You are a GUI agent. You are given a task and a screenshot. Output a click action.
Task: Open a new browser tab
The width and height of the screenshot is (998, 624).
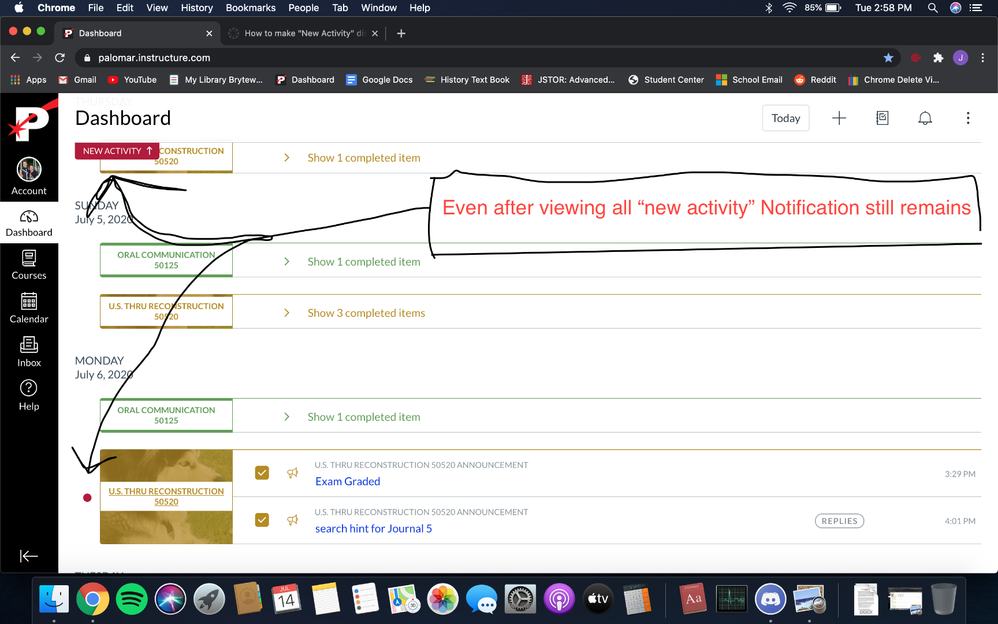(x=401, y=33)
